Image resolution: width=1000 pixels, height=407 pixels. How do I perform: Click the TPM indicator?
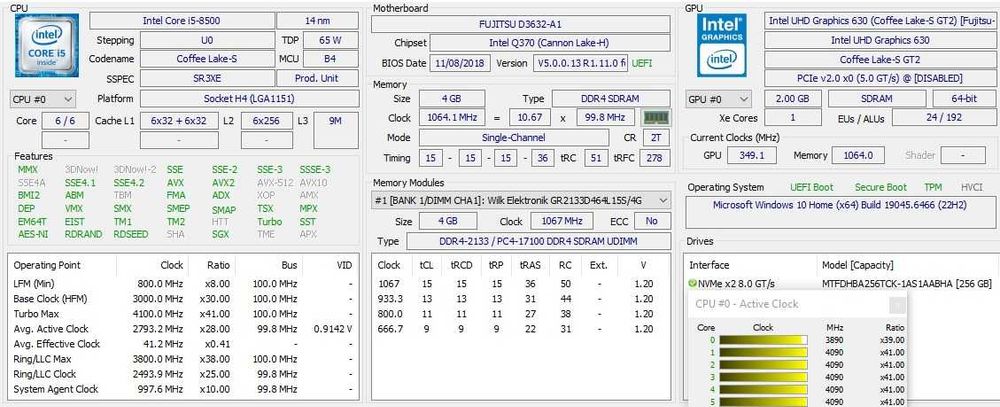[933, 188]
